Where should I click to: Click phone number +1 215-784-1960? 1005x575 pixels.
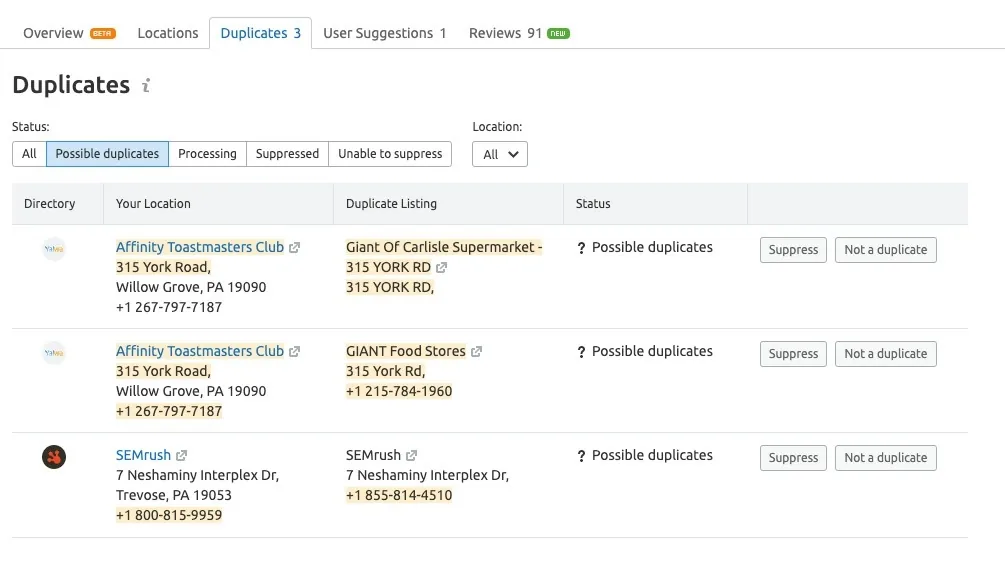(399, 391)
